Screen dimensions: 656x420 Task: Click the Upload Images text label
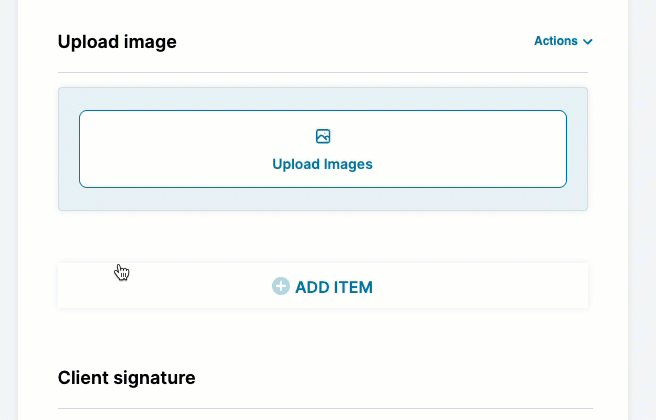click(x=322, y=164)
